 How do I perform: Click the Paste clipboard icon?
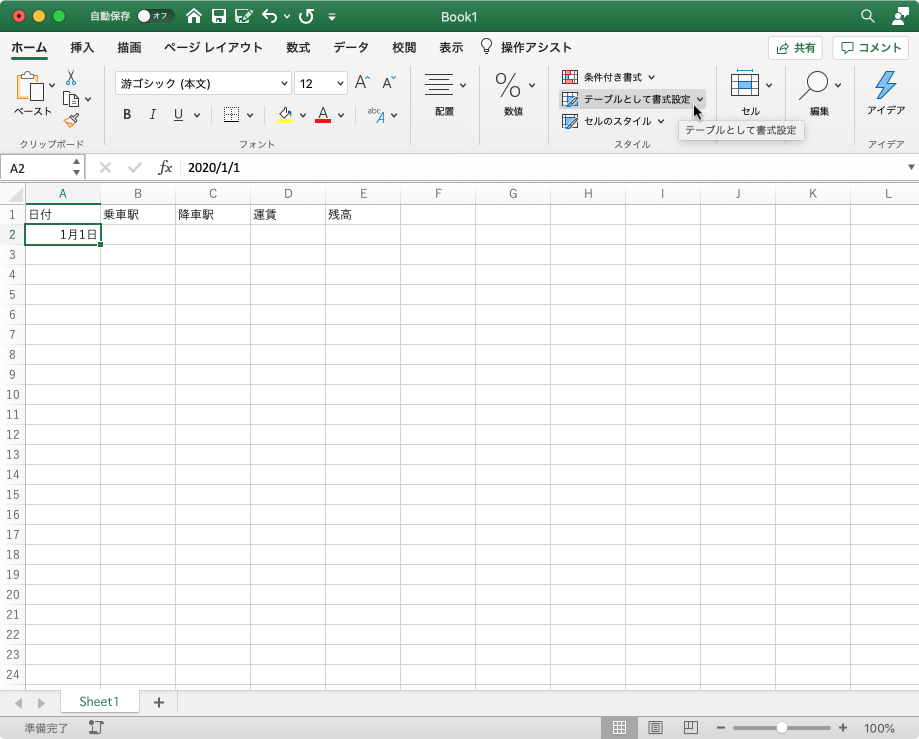[29, 87]
